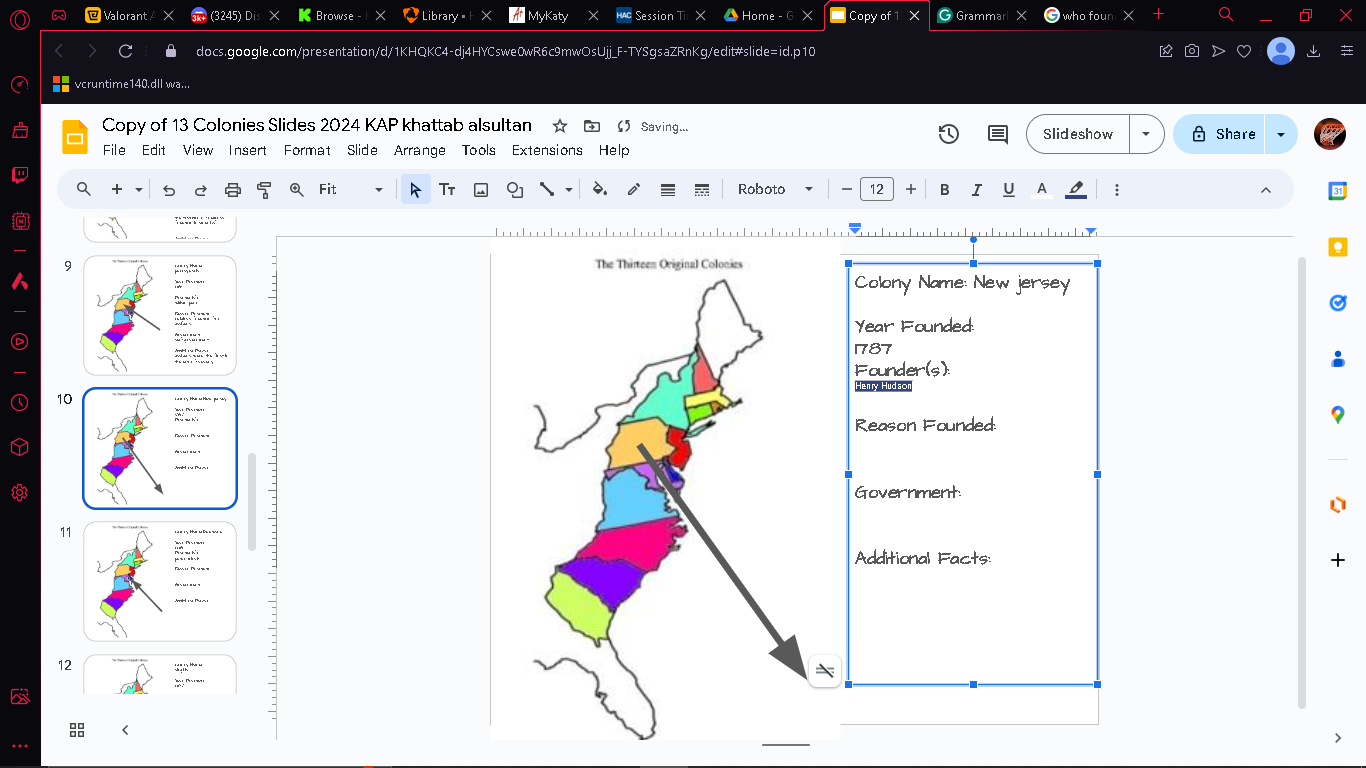This screenshot has height=768, width=1366.
Task: Toggle italic formatting
Action: click(976, 189)
